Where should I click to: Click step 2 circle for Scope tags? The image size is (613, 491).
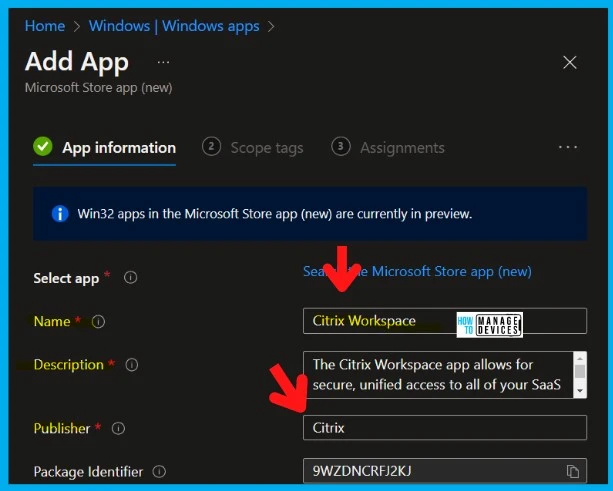(212, 147)
